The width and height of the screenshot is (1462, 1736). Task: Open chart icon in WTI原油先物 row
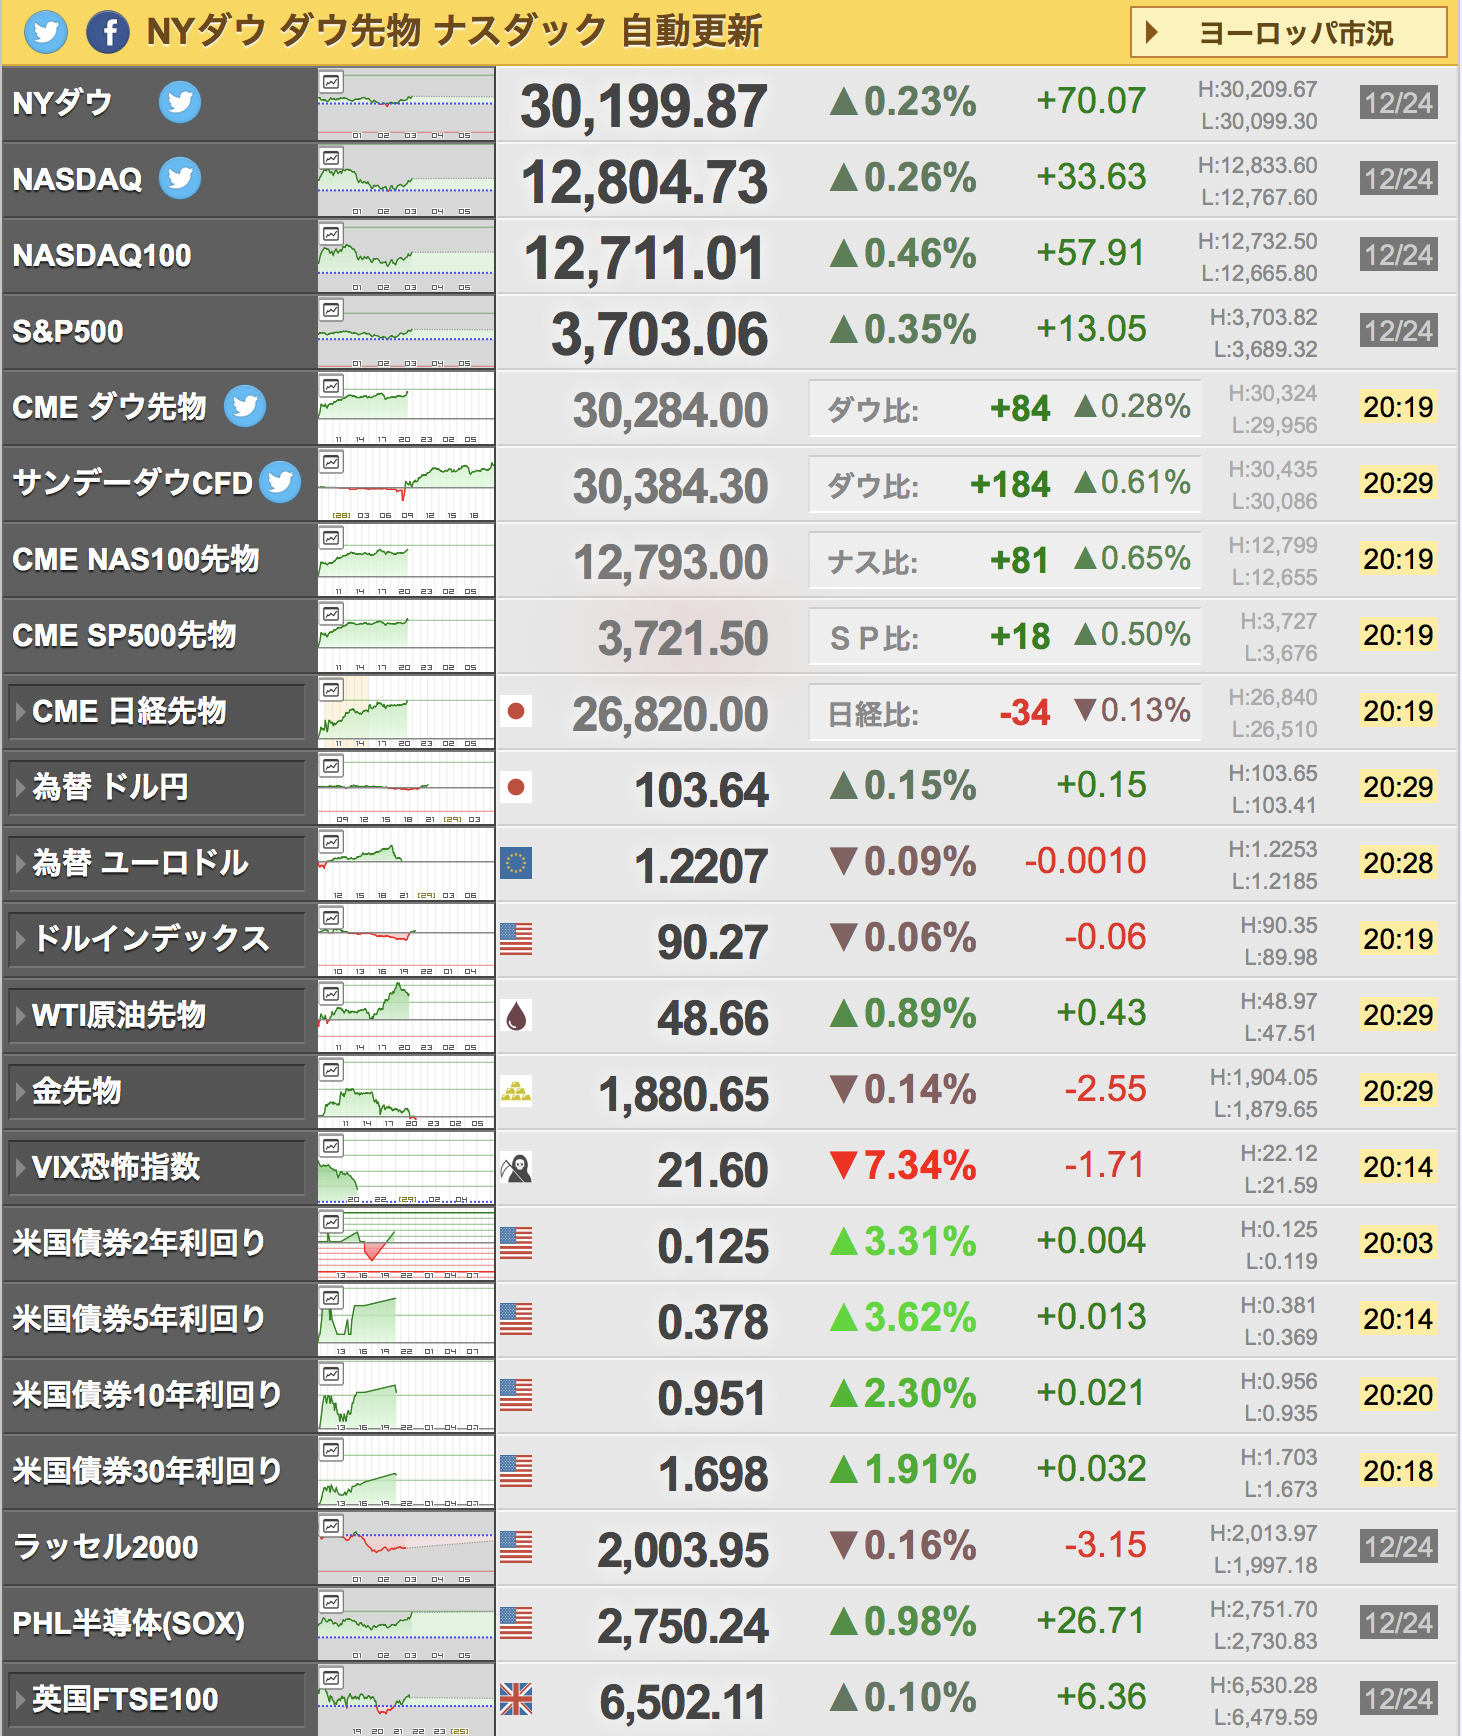pos(331,994)
